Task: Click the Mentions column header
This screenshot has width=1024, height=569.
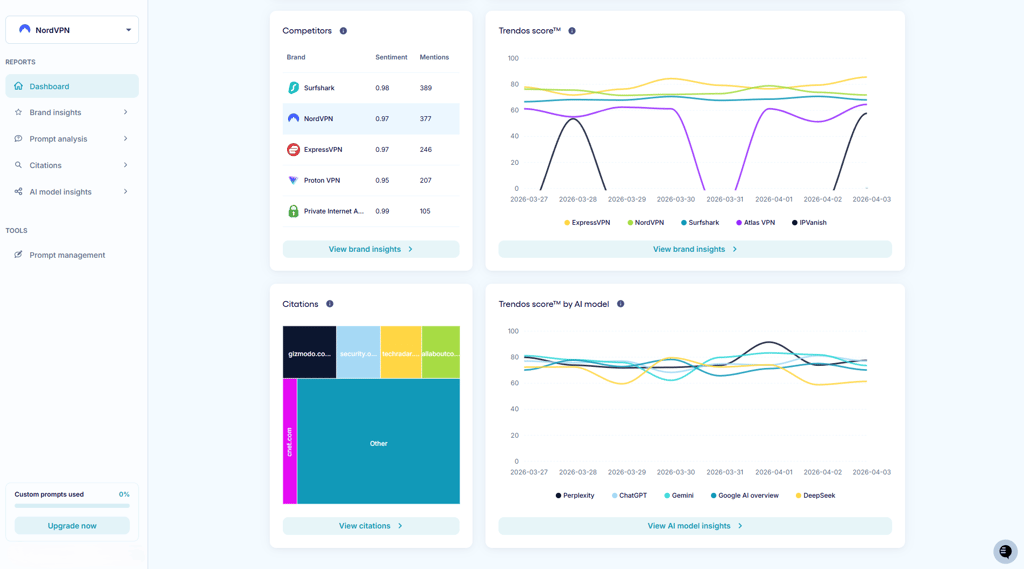Action: 434,57
